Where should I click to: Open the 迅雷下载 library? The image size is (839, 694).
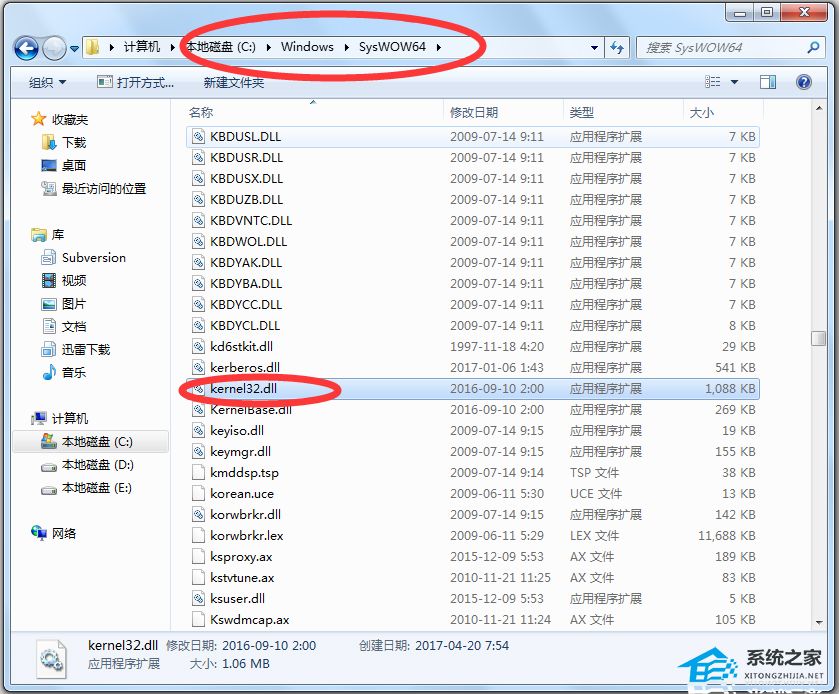pos(86,349)
